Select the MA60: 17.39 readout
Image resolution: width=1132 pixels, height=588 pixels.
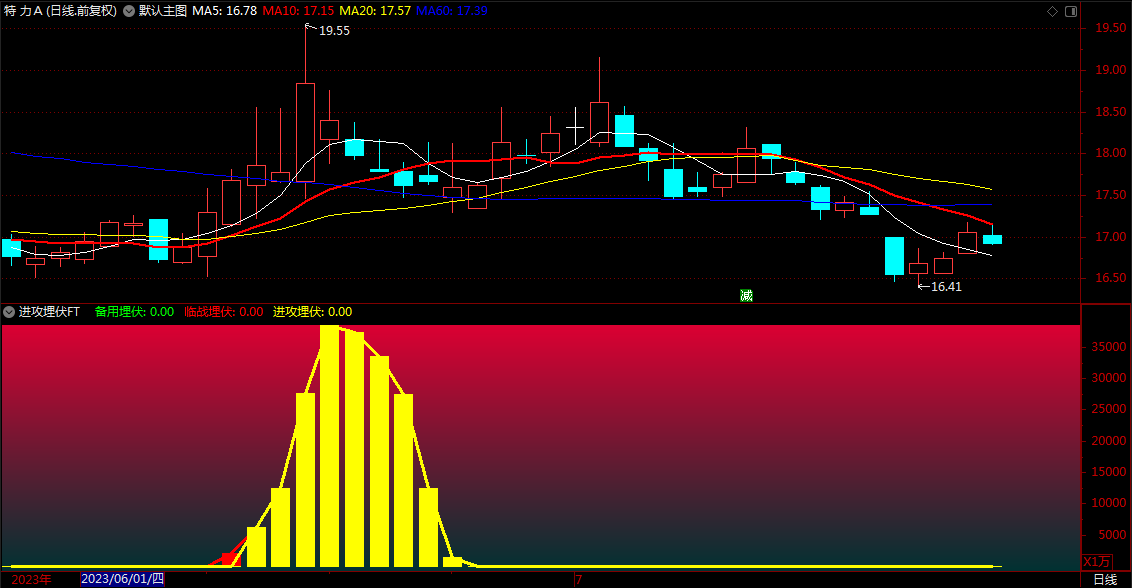(452, 11)
